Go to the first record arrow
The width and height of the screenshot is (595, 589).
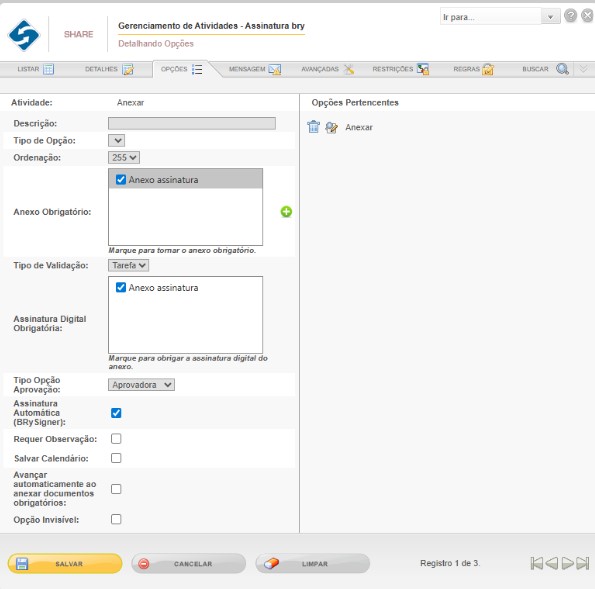(537, 563)
